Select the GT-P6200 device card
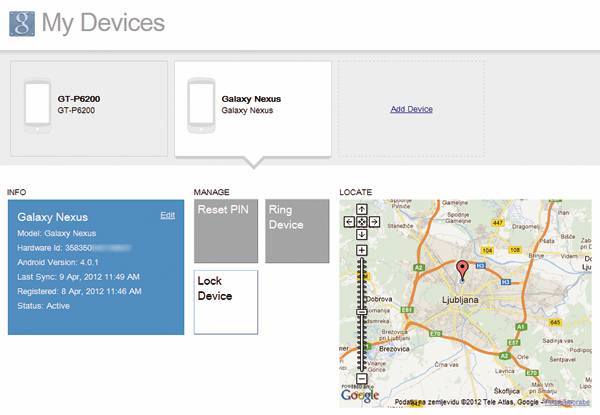This screenshot has height=415, width=600. tap(89, 109)
